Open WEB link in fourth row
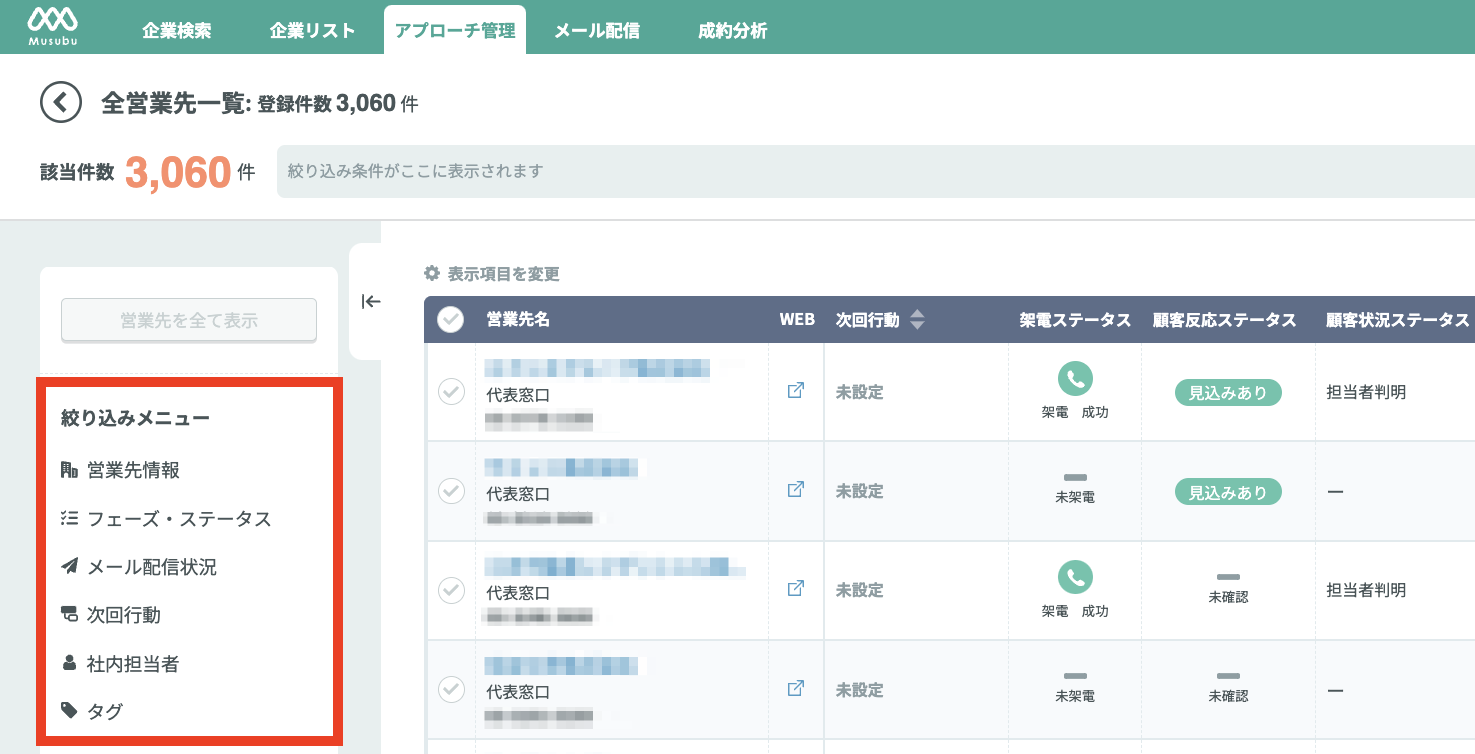Viewport: 1475px width, 754px height. (x=796, y=688)
